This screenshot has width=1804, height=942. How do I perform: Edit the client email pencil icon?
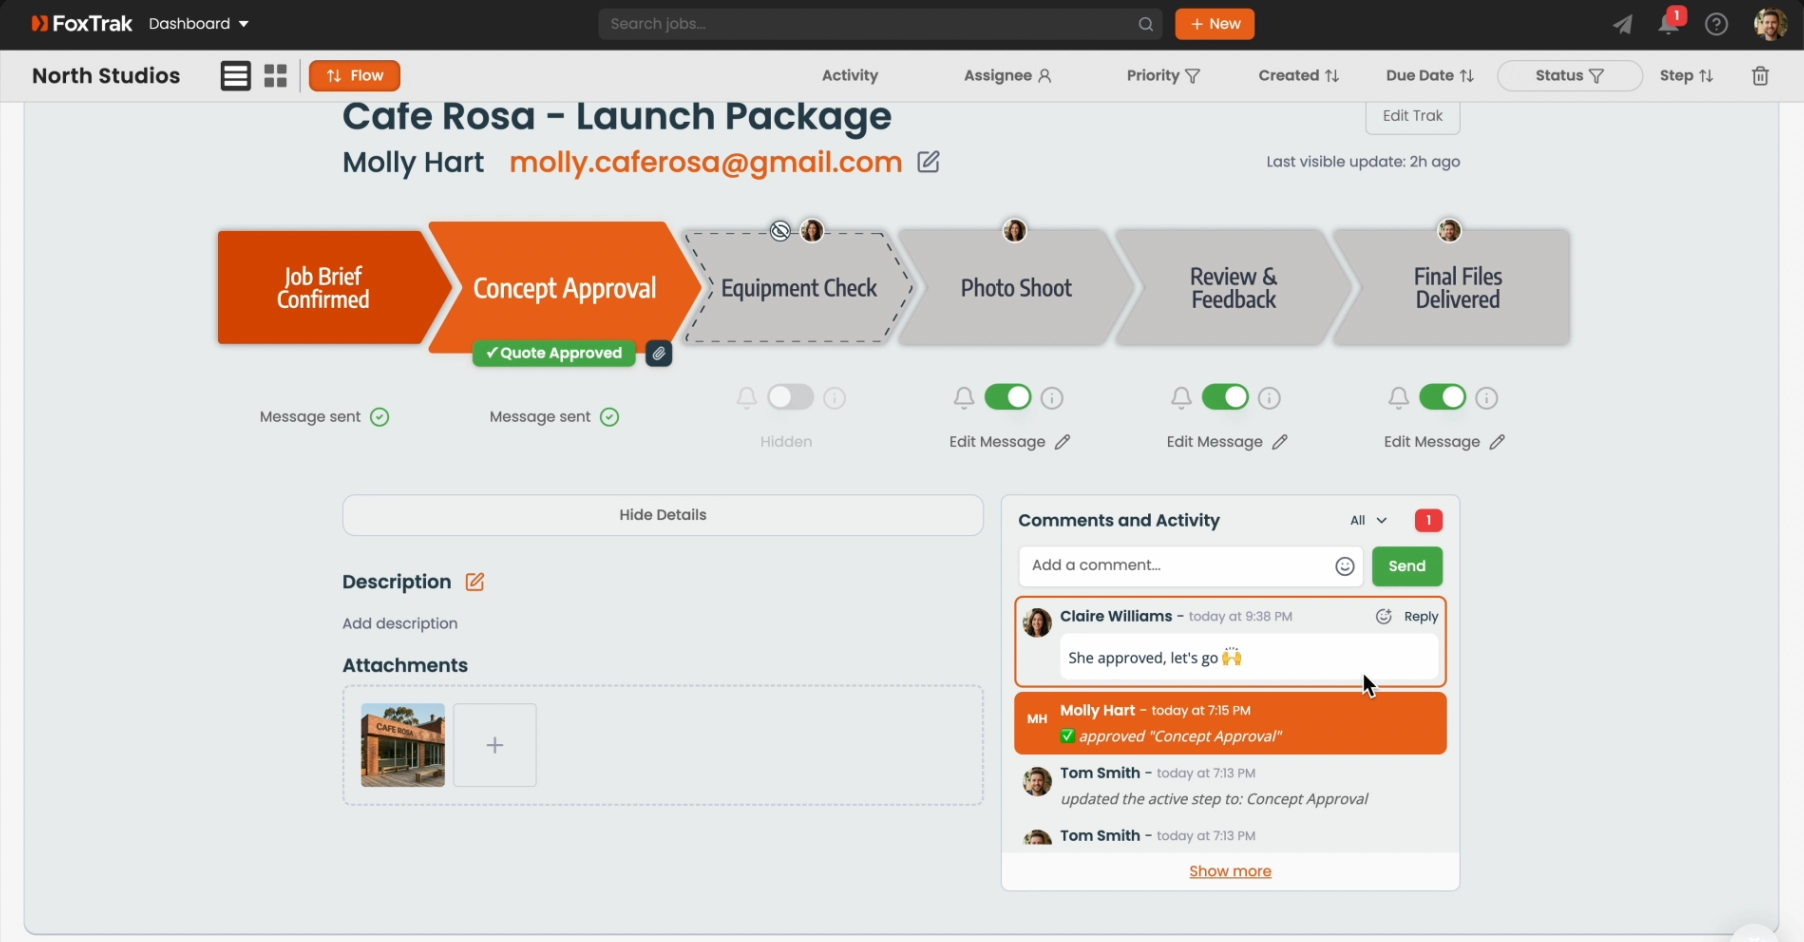point(929,162)
